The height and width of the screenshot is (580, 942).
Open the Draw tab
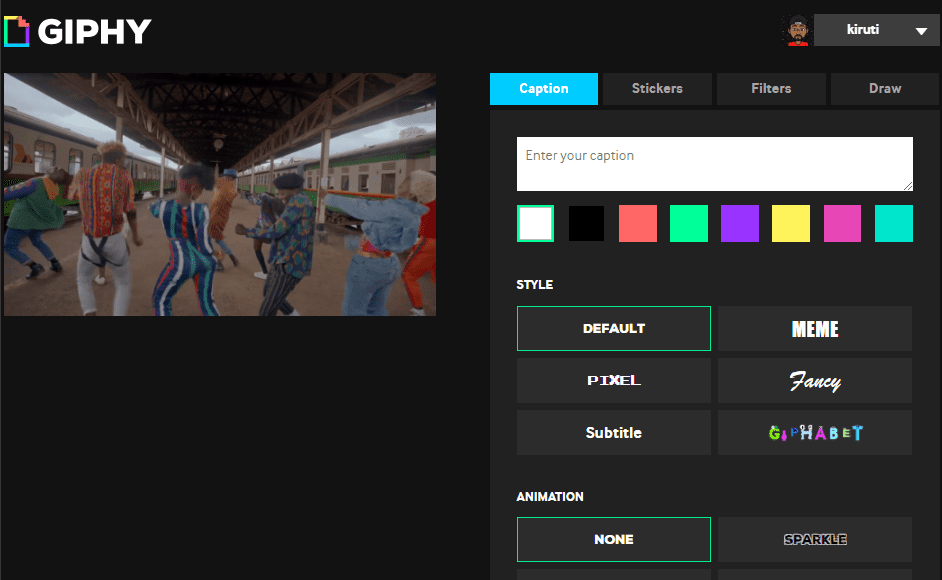(885, 89)
